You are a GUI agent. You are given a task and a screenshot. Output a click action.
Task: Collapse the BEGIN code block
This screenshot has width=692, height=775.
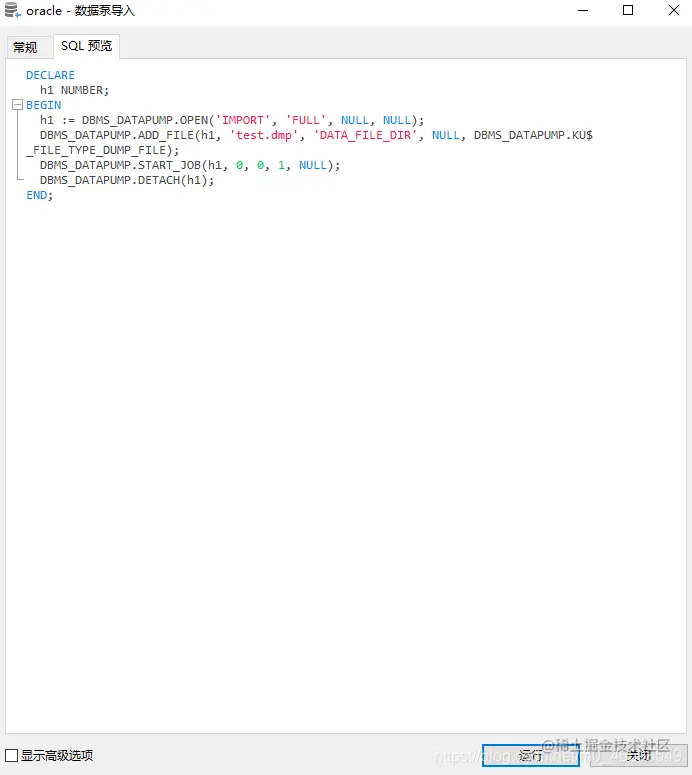[18, 105]
